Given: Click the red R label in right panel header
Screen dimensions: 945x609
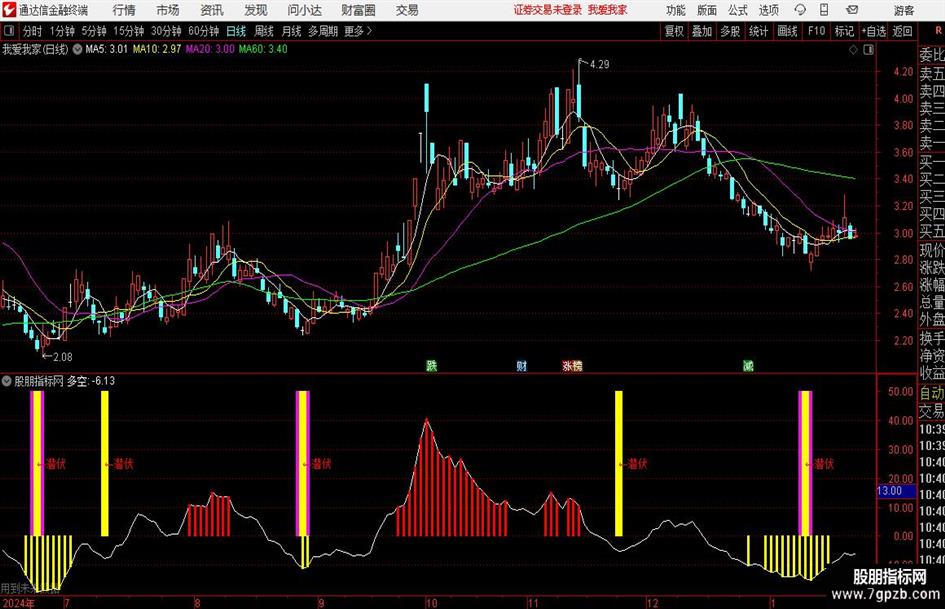Looking at the screenshot, I should [938, 31].
